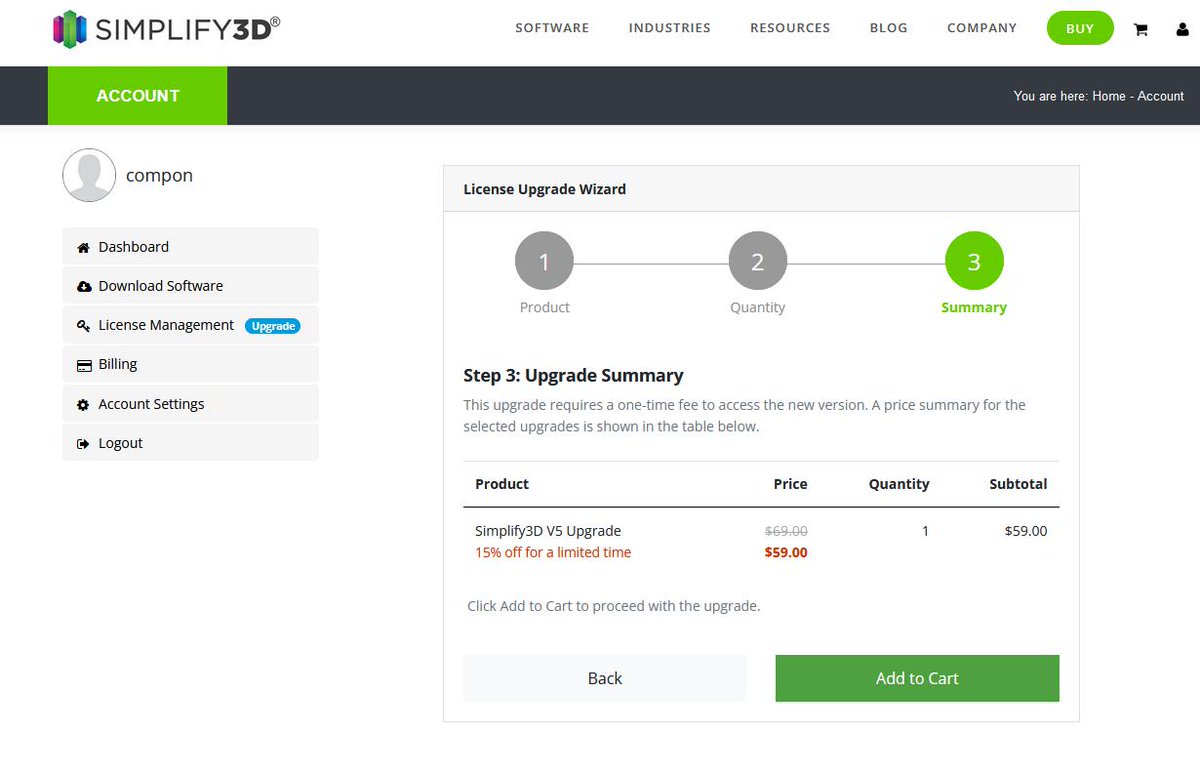Click Logout in sidebar
1200x773 pixels.
pyautogui.click(x=190, y=443)
